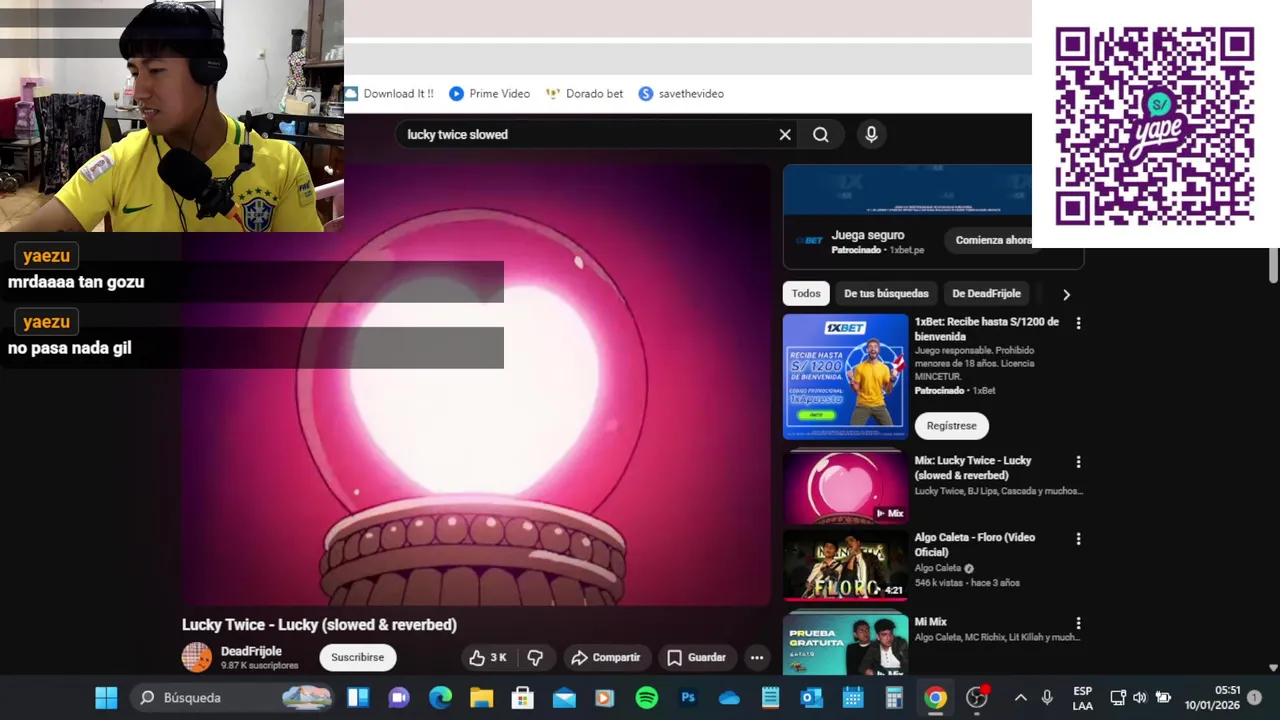The image size is (1280, 720).
Task: Click the main video player area
Action: pos(476,385)
